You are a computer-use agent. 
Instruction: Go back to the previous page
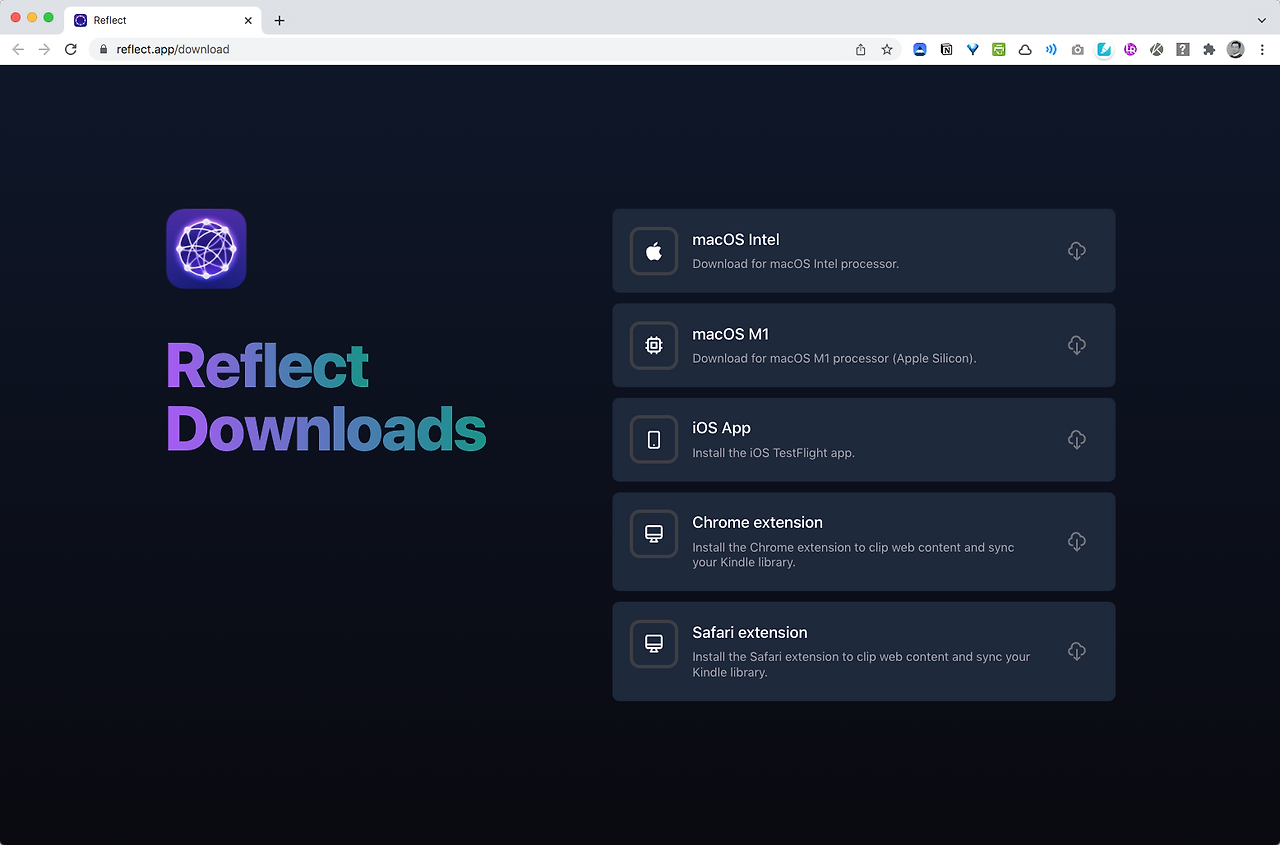click(18, 49)
